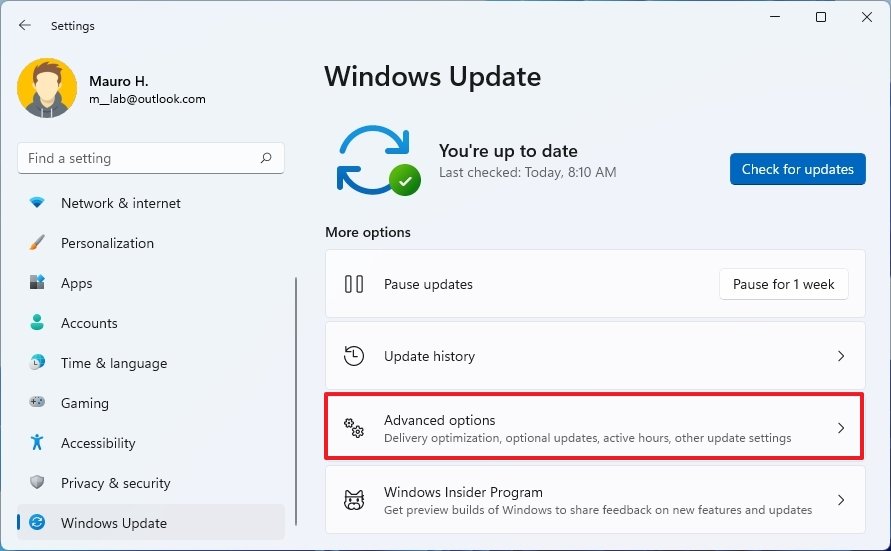891x551 pixels.
Task: Click the Update history clock icon
Action: pos(354,356)
